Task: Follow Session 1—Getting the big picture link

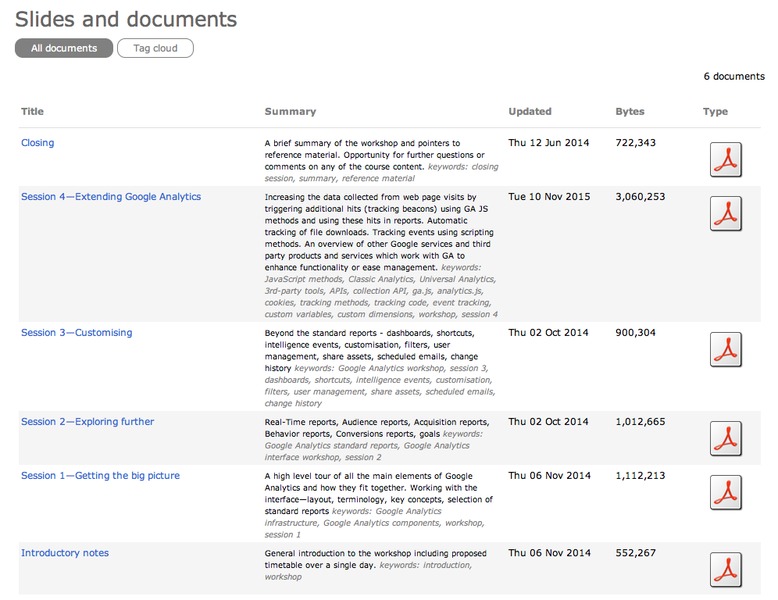Action: (100, 476)
